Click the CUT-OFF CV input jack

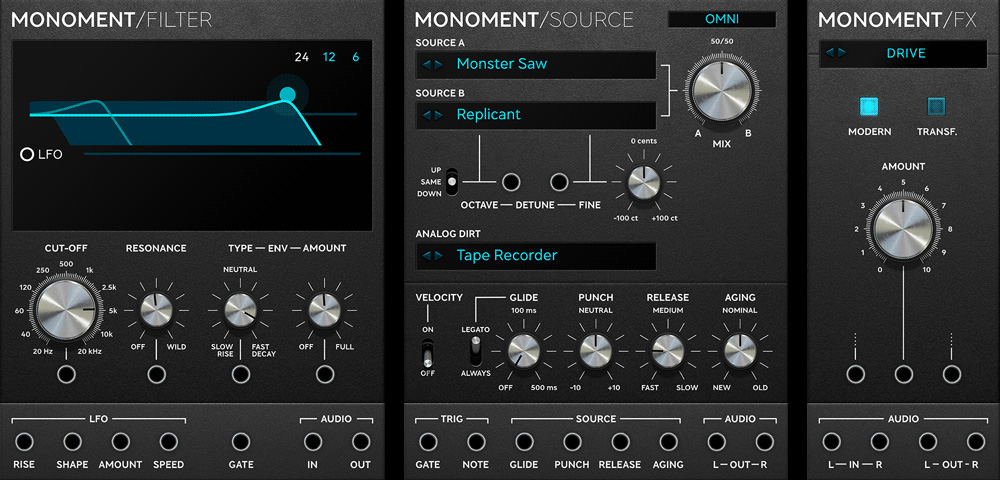[x=66, y=375]
